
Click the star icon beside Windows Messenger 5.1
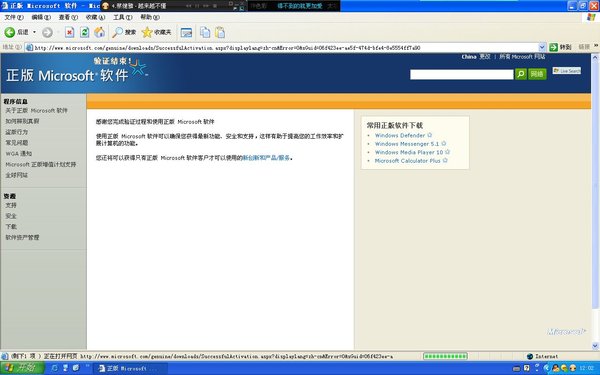point(443,143)
